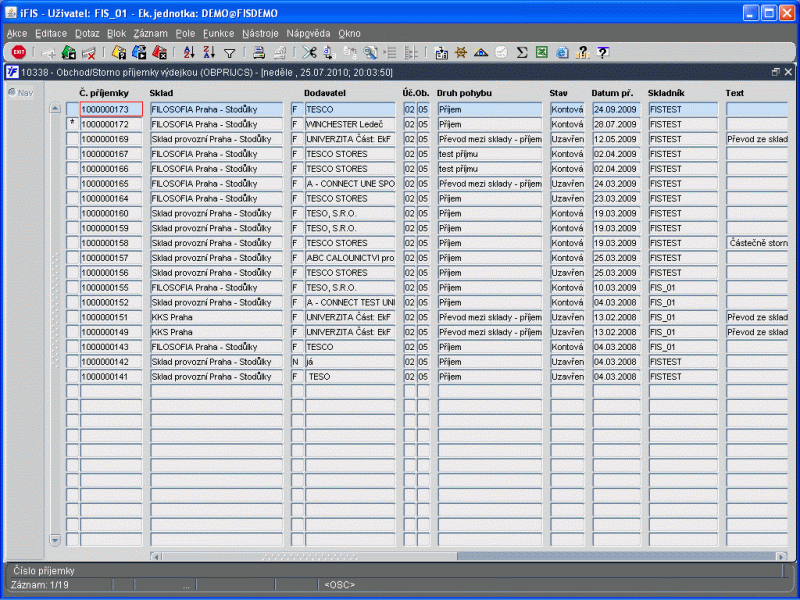This screenshot has height=600, width=800.
Task: Click the enter query icon with question mark
Action: click(119, 52)
